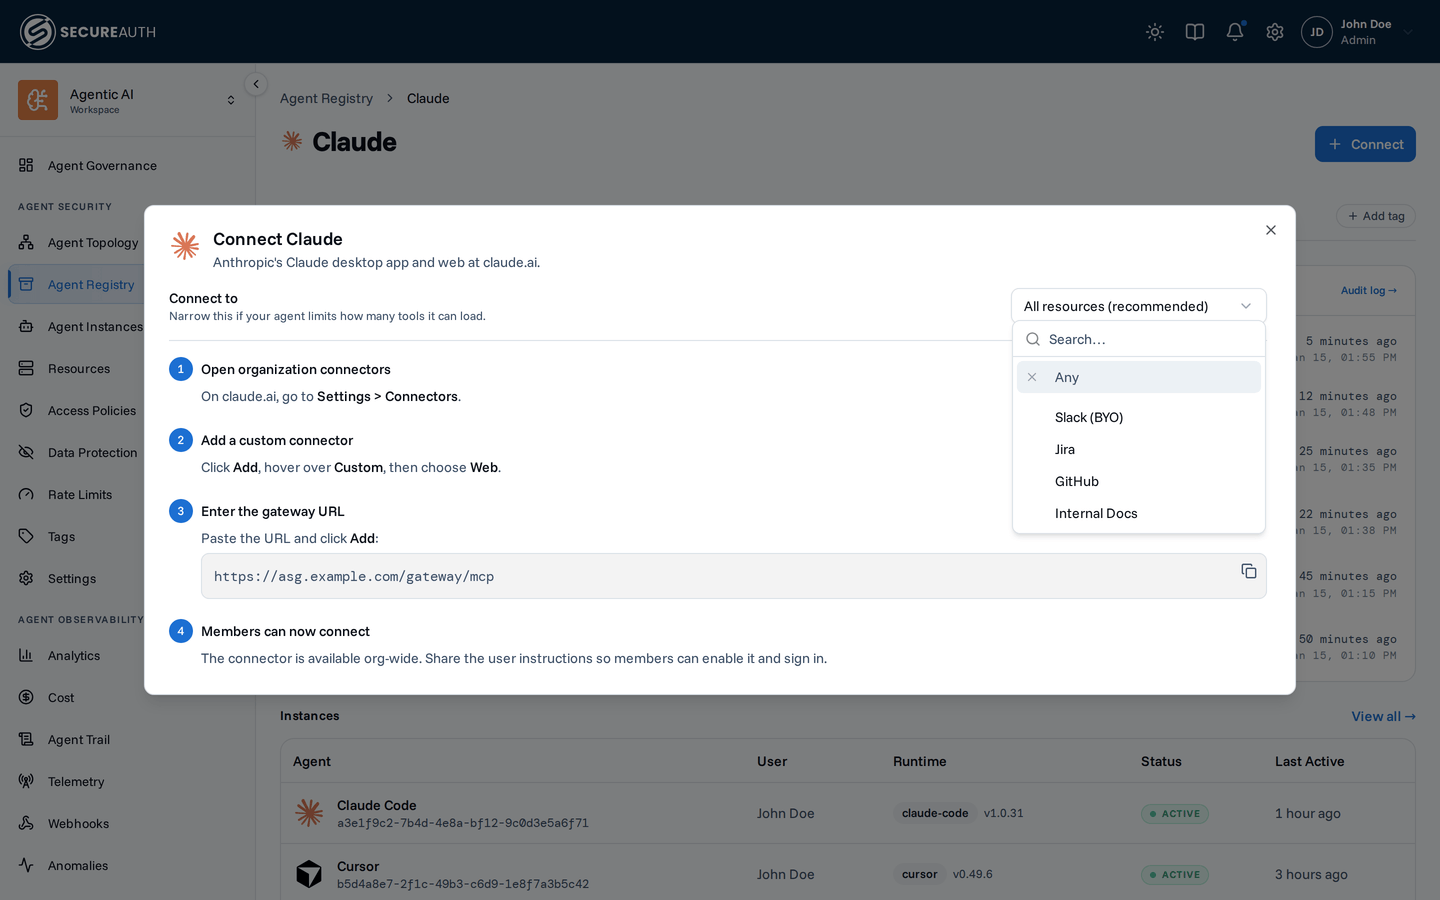1440x900 pixels.
Task: Click ACTIVE status of Cursor
Action: 1175,874
